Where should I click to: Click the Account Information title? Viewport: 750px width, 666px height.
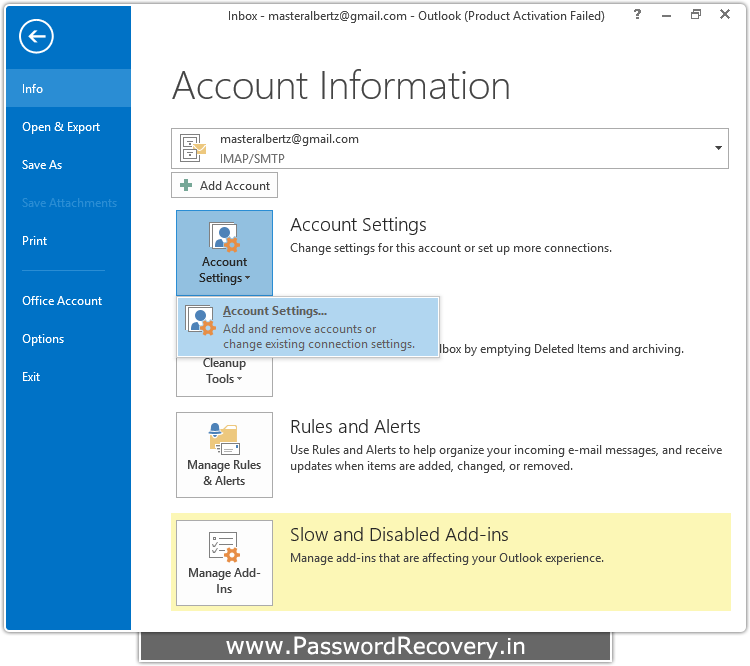click(x=341, y=85)
